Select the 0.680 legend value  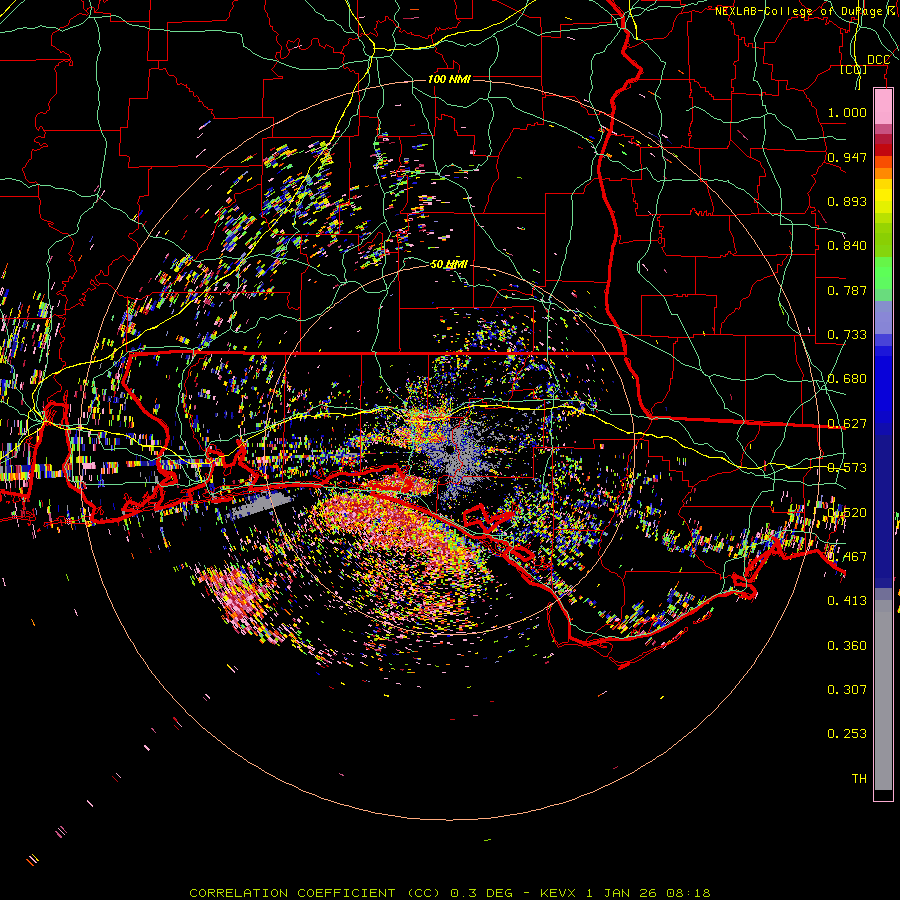pos(847,379)
